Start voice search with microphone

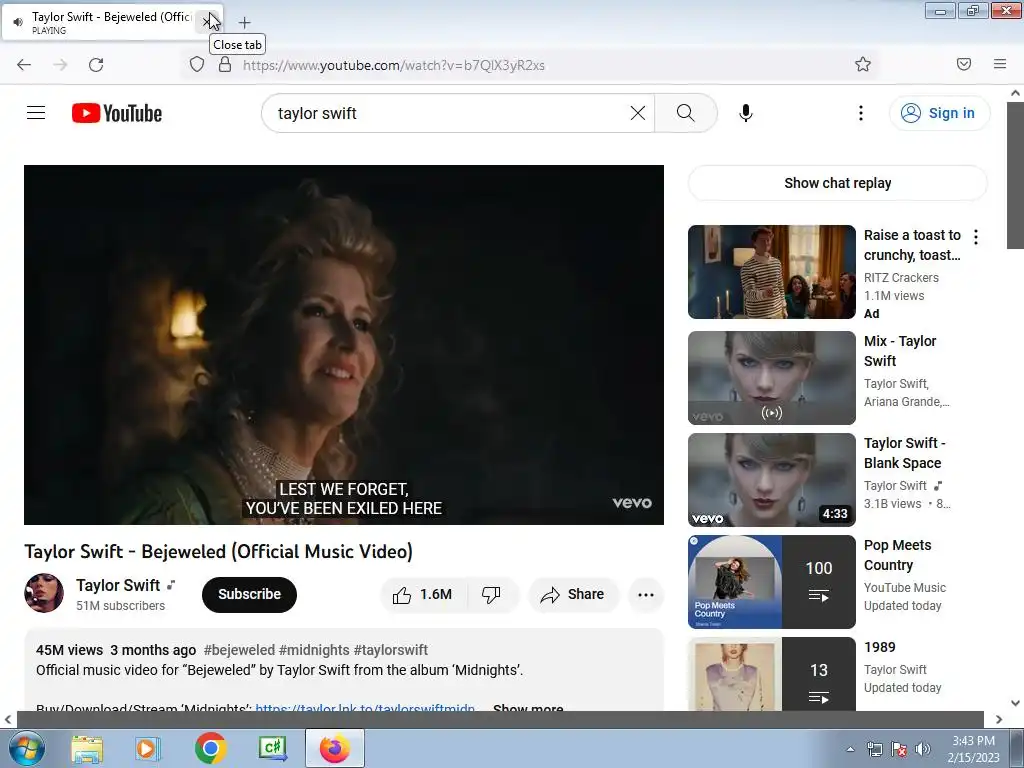(746, 113)
